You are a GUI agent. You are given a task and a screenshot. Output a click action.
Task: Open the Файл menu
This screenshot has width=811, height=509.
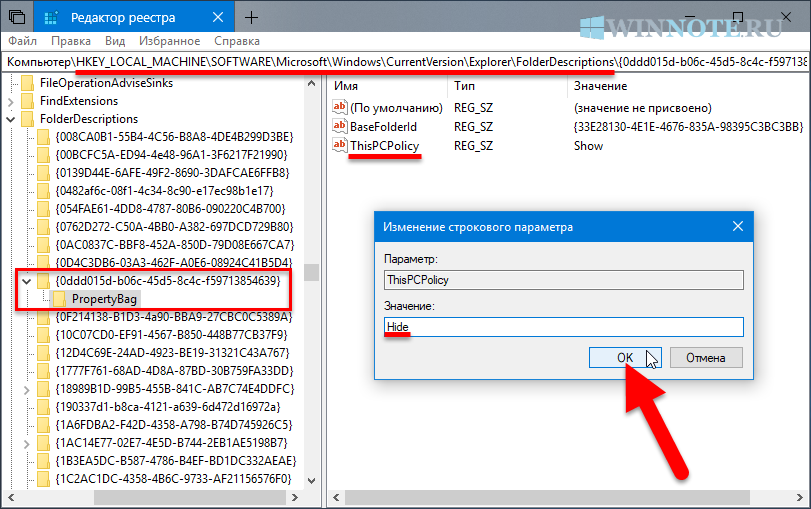point(22,42)
